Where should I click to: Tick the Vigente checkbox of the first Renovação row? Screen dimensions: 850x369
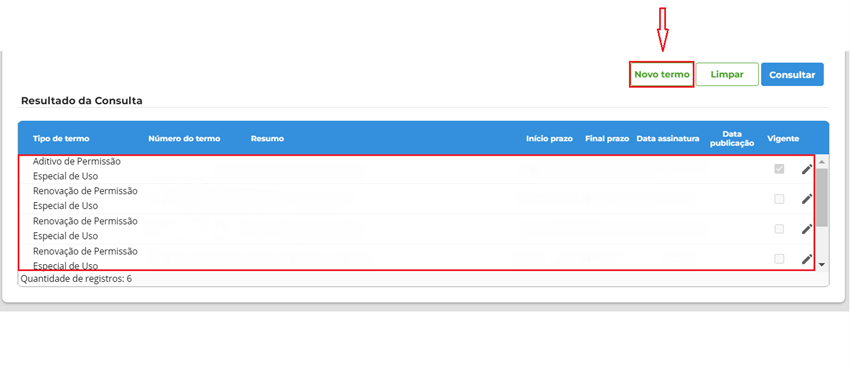tap(779, 199)
